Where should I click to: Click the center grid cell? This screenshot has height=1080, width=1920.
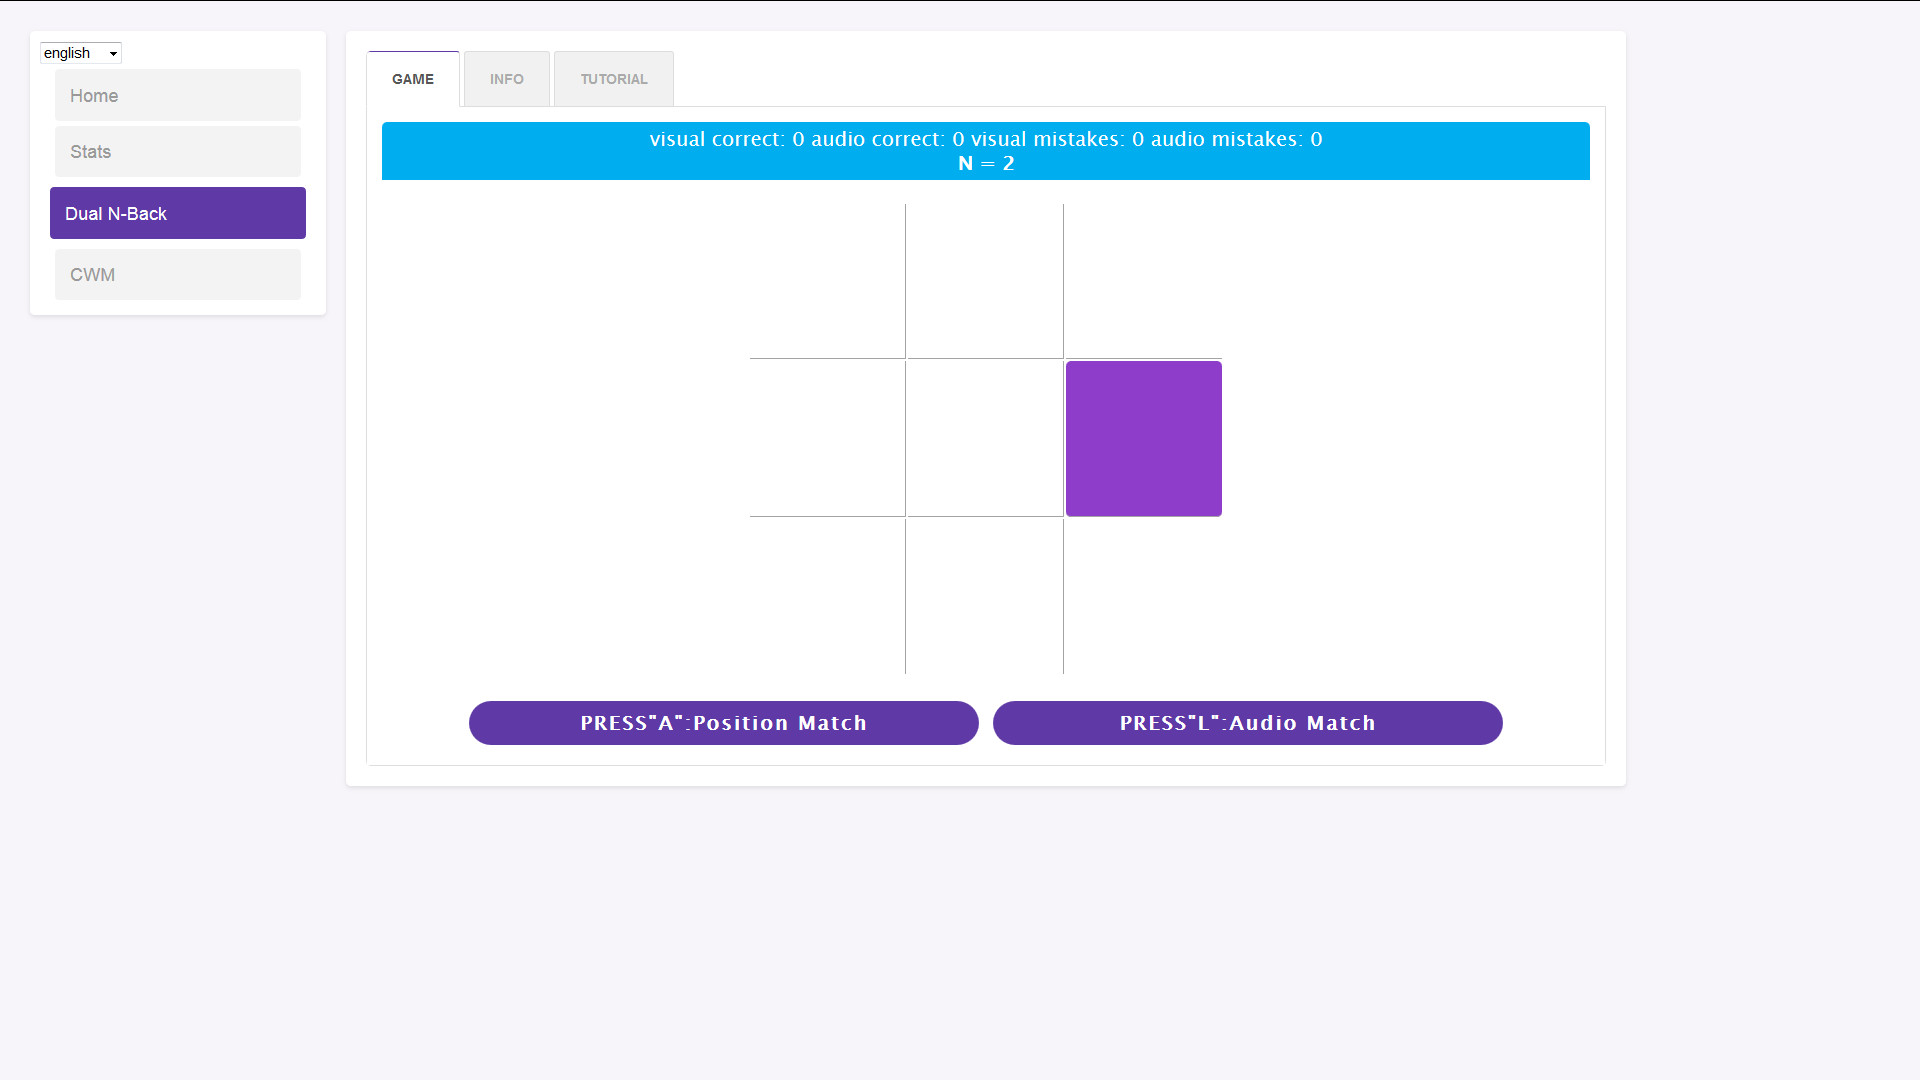coord(985,439)
